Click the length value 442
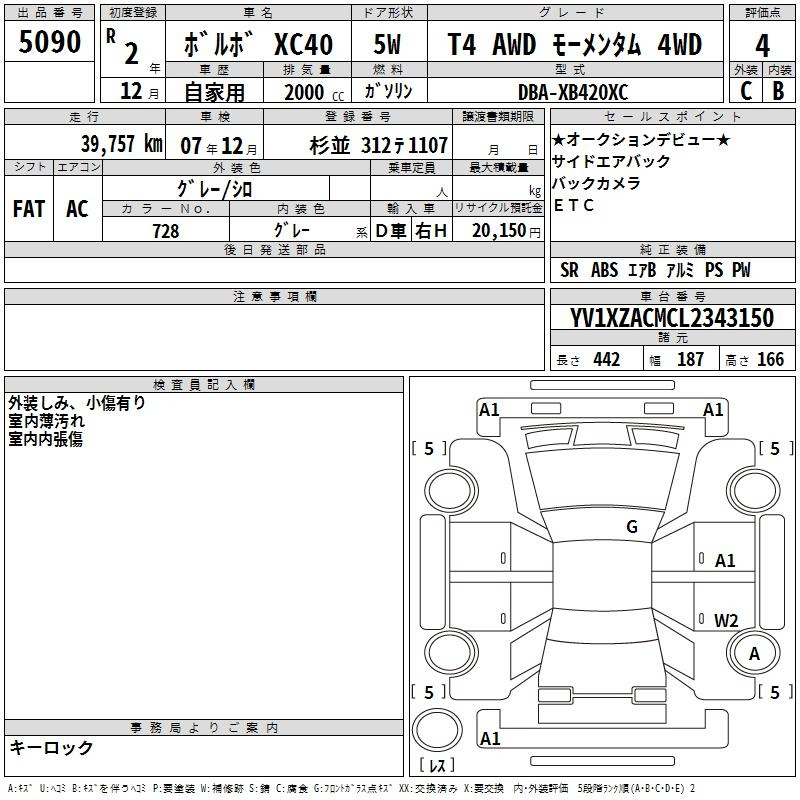 (607, 360)
